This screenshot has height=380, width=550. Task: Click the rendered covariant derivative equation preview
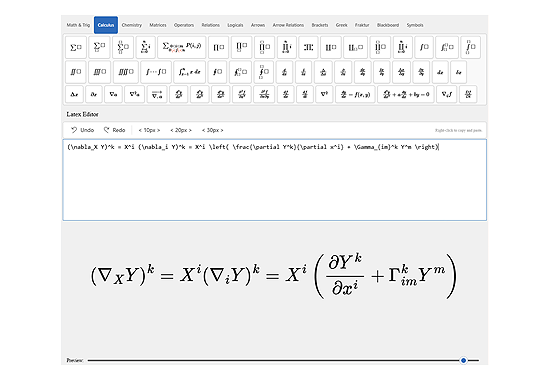(x=274, y=276)
